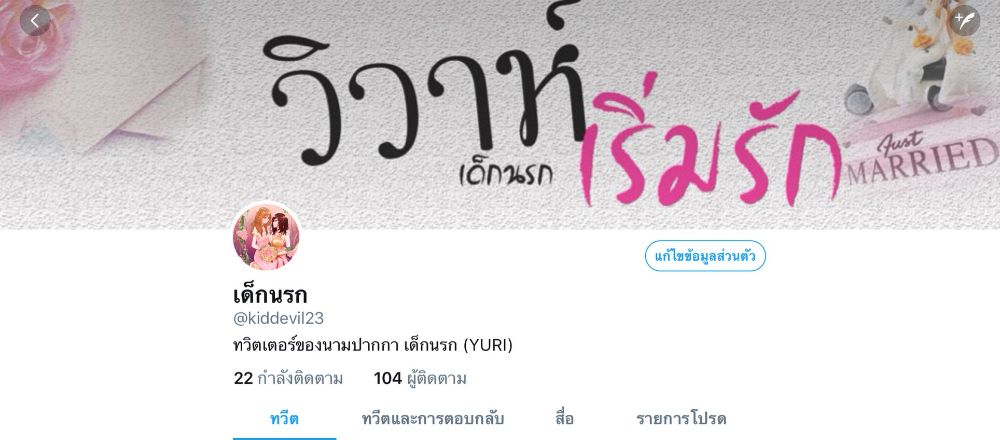Click the @kiddevil23 handle
The height and width of the screenshot is (440, 1000).
[278, 318]
